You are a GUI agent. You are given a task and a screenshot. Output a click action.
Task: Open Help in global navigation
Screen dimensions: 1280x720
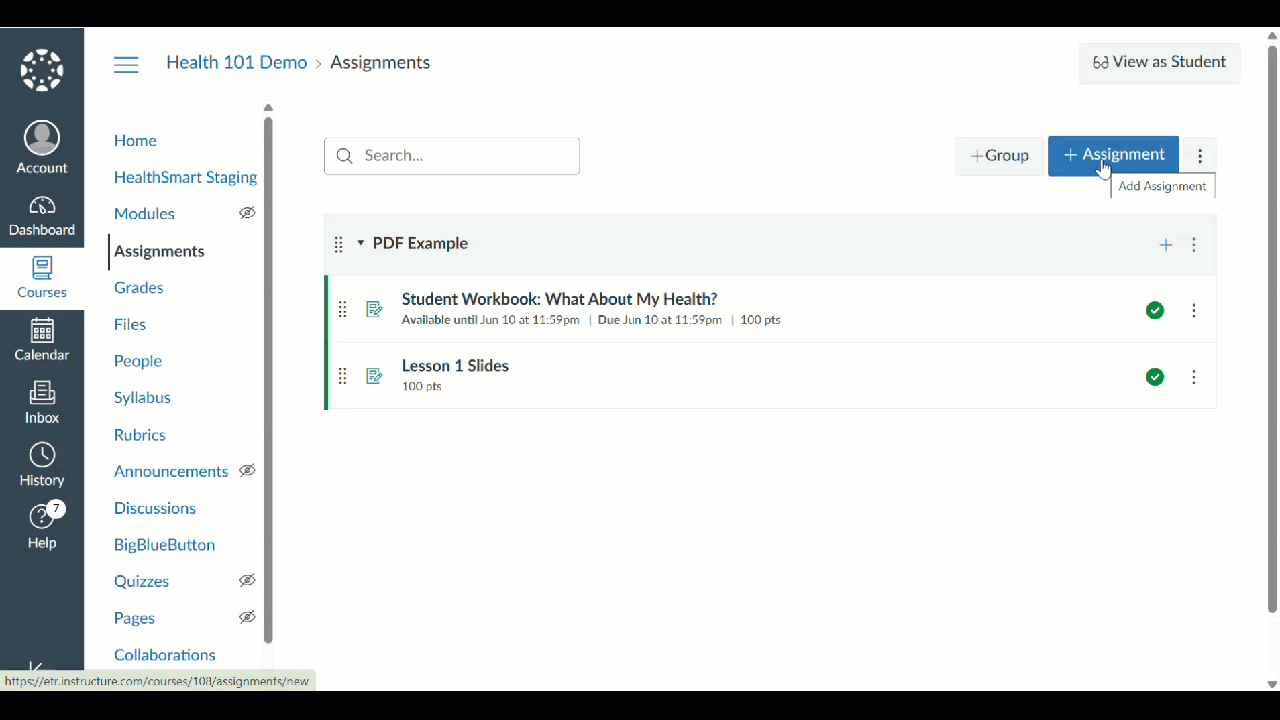click(x=42, y=528)
